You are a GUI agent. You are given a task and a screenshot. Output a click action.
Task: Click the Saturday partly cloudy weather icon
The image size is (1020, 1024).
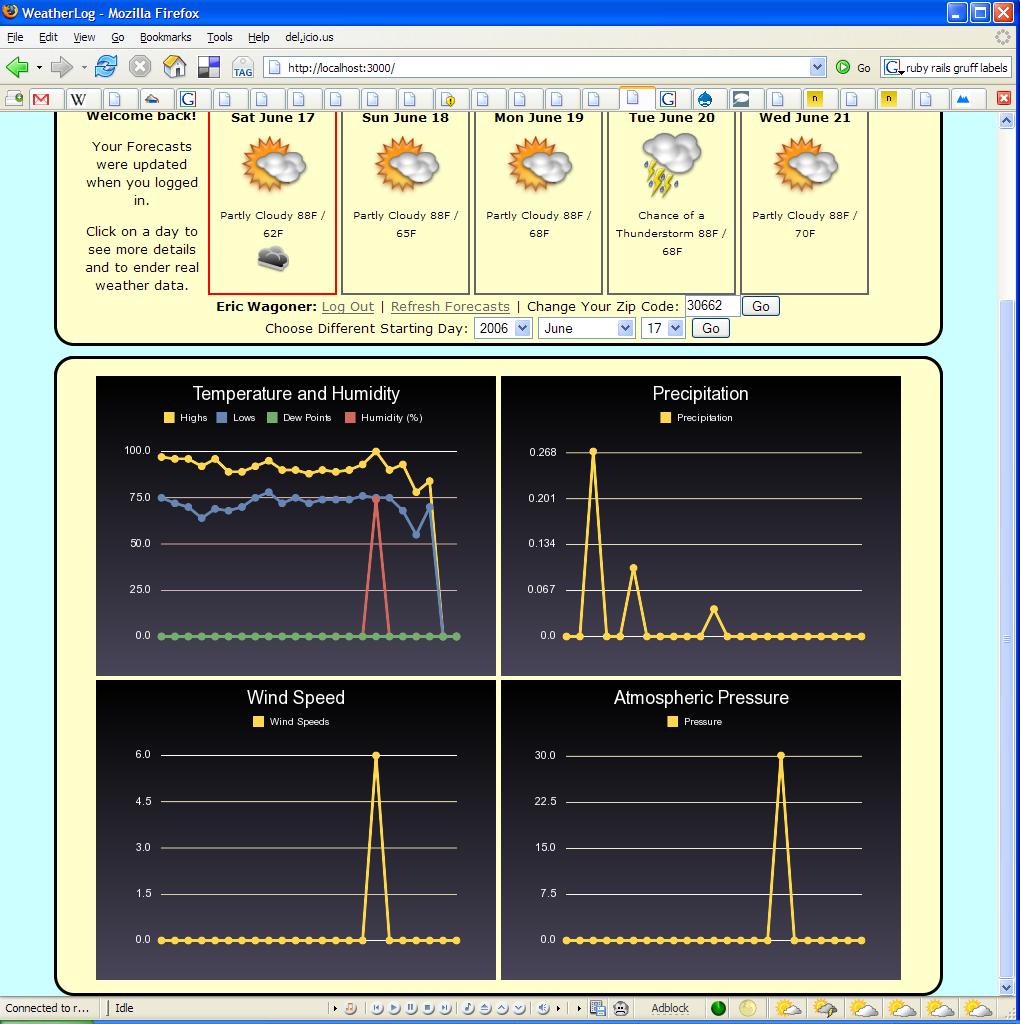[x=273, y=166]
